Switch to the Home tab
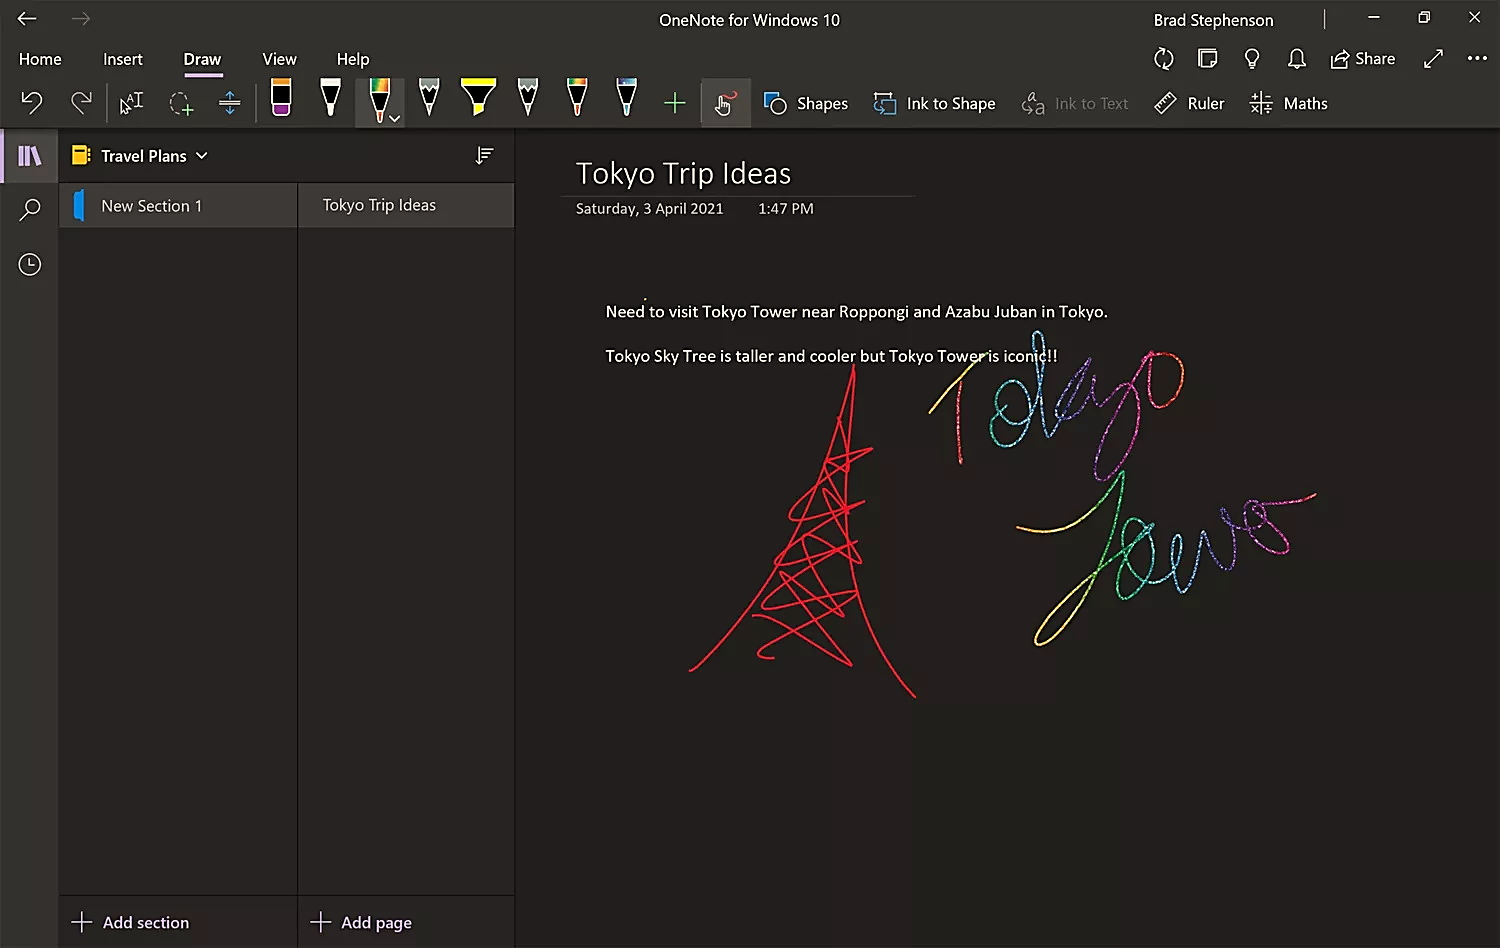Screen dimensions: 1500x948 coord(40,59)
